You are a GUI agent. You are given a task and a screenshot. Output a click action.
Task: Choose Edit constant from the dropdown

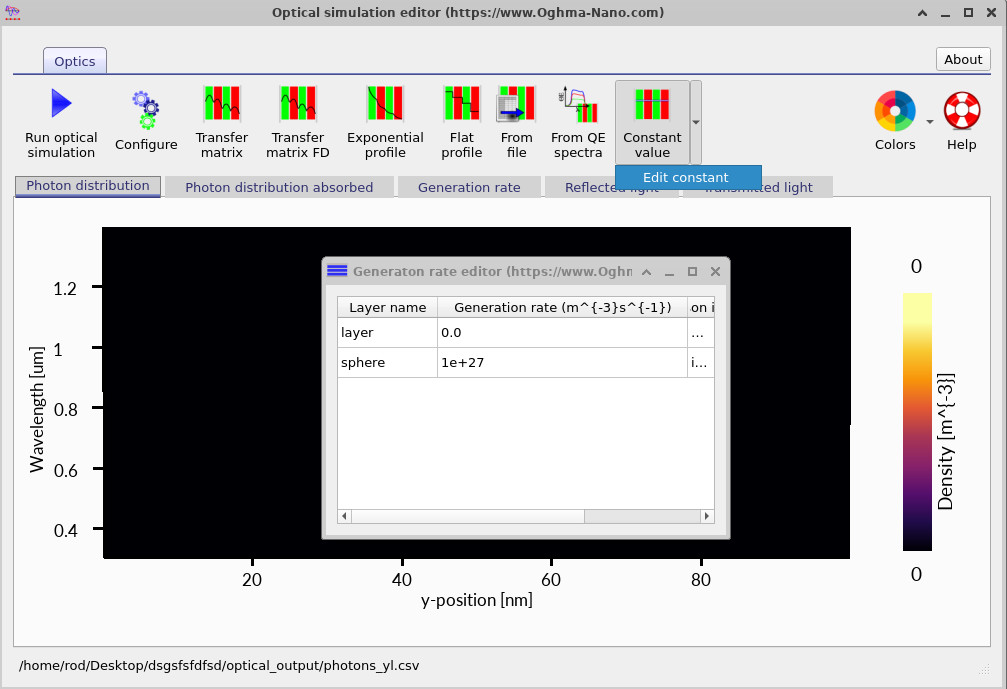point(688,176)
